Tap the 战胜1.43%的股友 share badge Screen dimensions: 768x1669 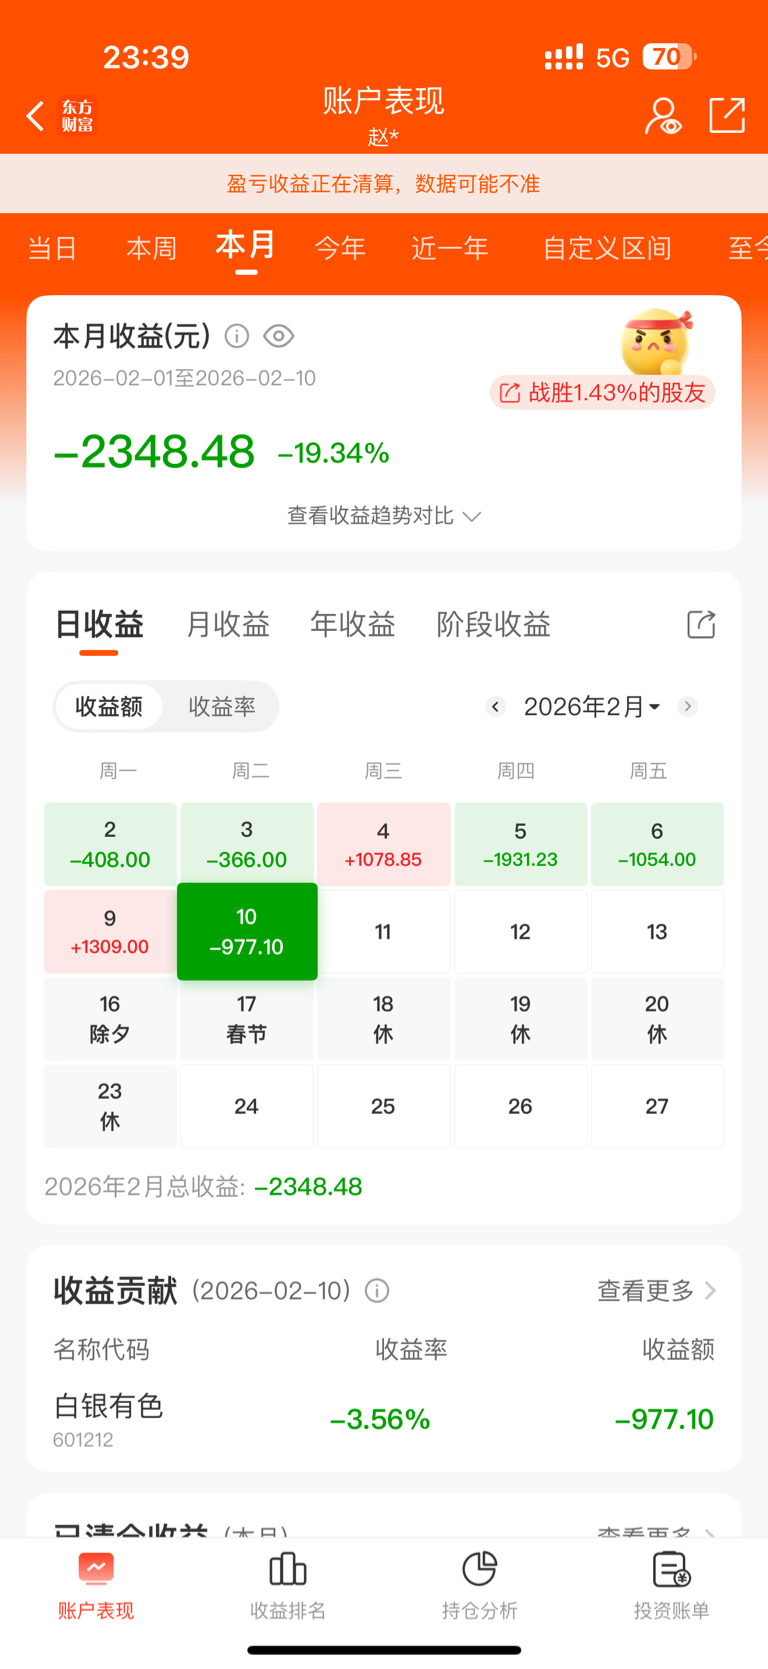tap(603, 393)
